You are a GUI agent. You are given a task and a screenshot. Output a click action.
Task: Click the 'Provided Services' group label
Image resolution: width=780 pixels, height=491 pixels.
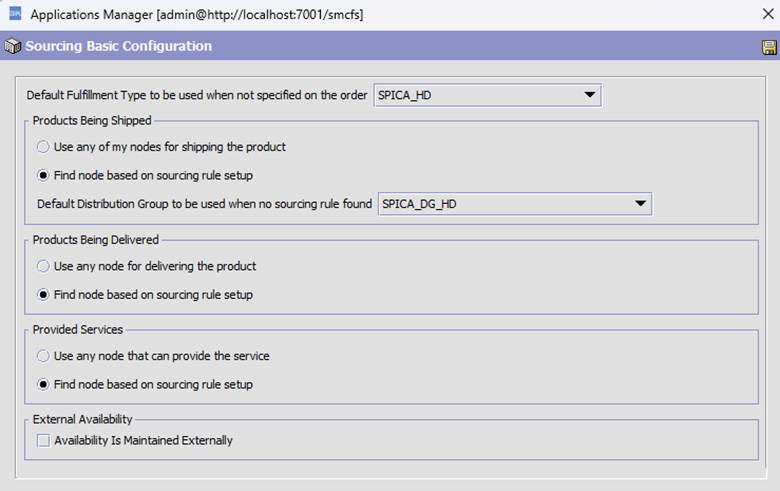(79, 329)
